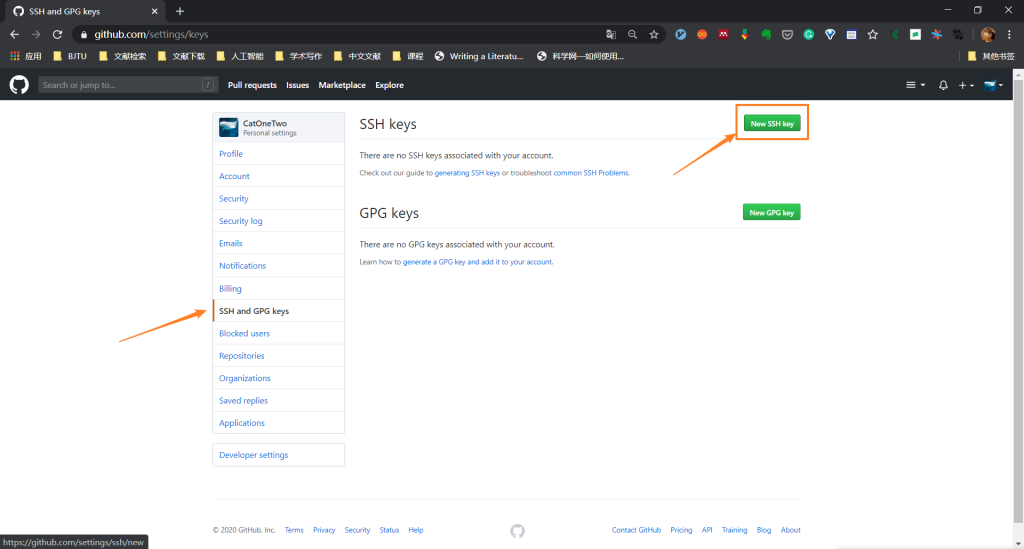Reload the page with refresh icon
Viewport: 1024px width, 549px height.
pyautogui.click(x=57, y=34)
